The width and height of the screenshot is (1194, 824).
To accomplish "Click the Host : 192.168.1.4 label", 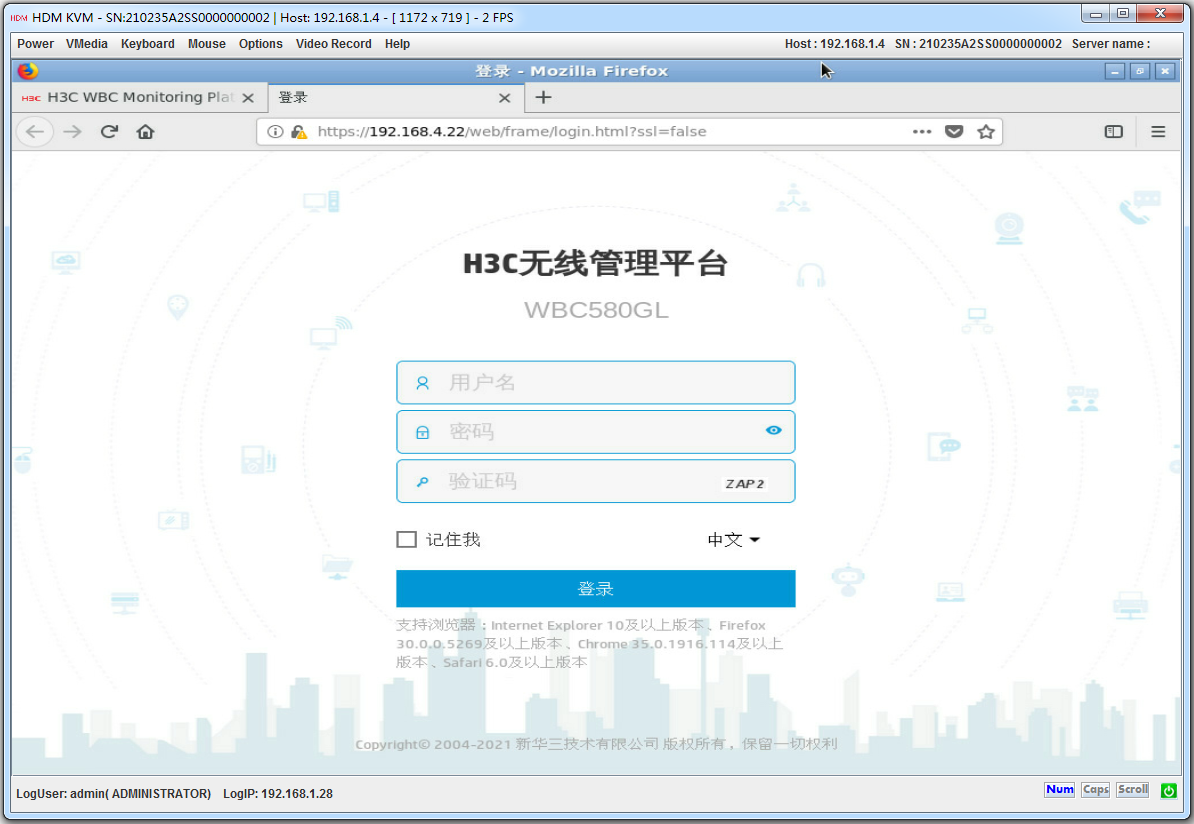I will 835,44.
